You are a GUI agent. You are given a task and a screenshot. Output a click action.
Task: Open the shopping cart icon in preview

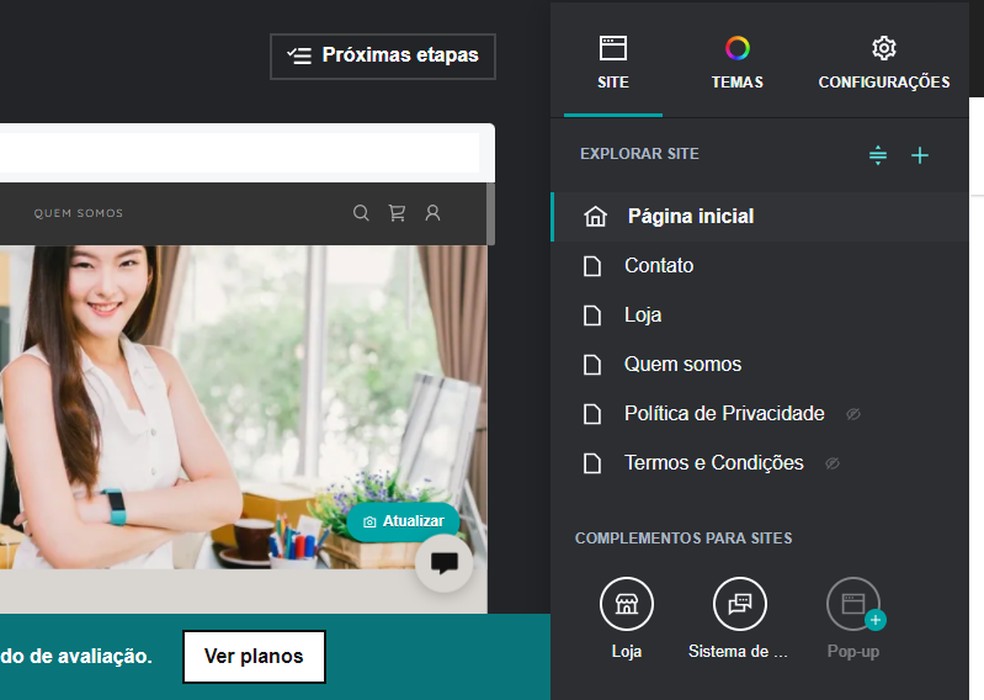(x=397, y=213)
